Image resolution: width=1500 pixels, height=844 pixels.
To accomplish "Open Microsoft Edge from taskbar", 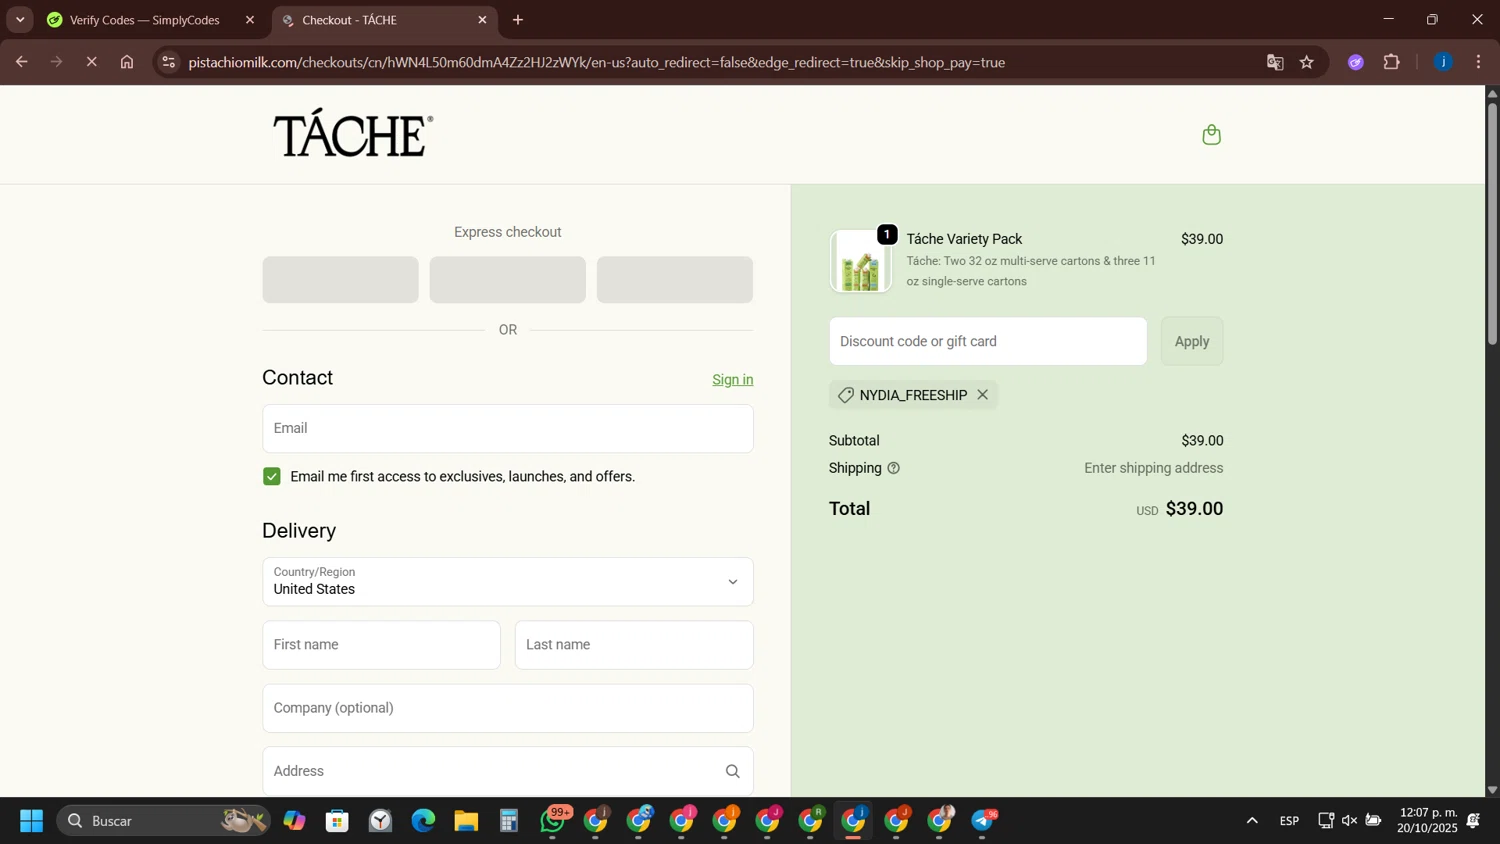I will pos(423,821).
